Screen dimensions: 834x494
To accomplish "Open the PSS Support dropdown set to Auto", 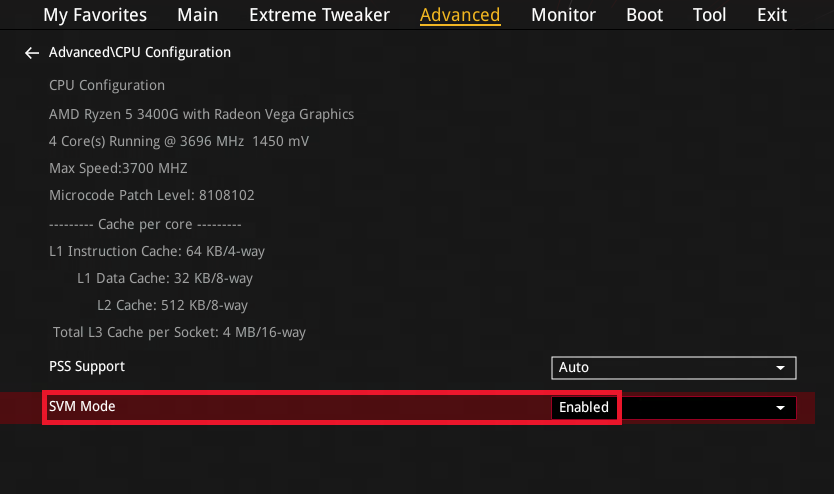I will (673, 367).
